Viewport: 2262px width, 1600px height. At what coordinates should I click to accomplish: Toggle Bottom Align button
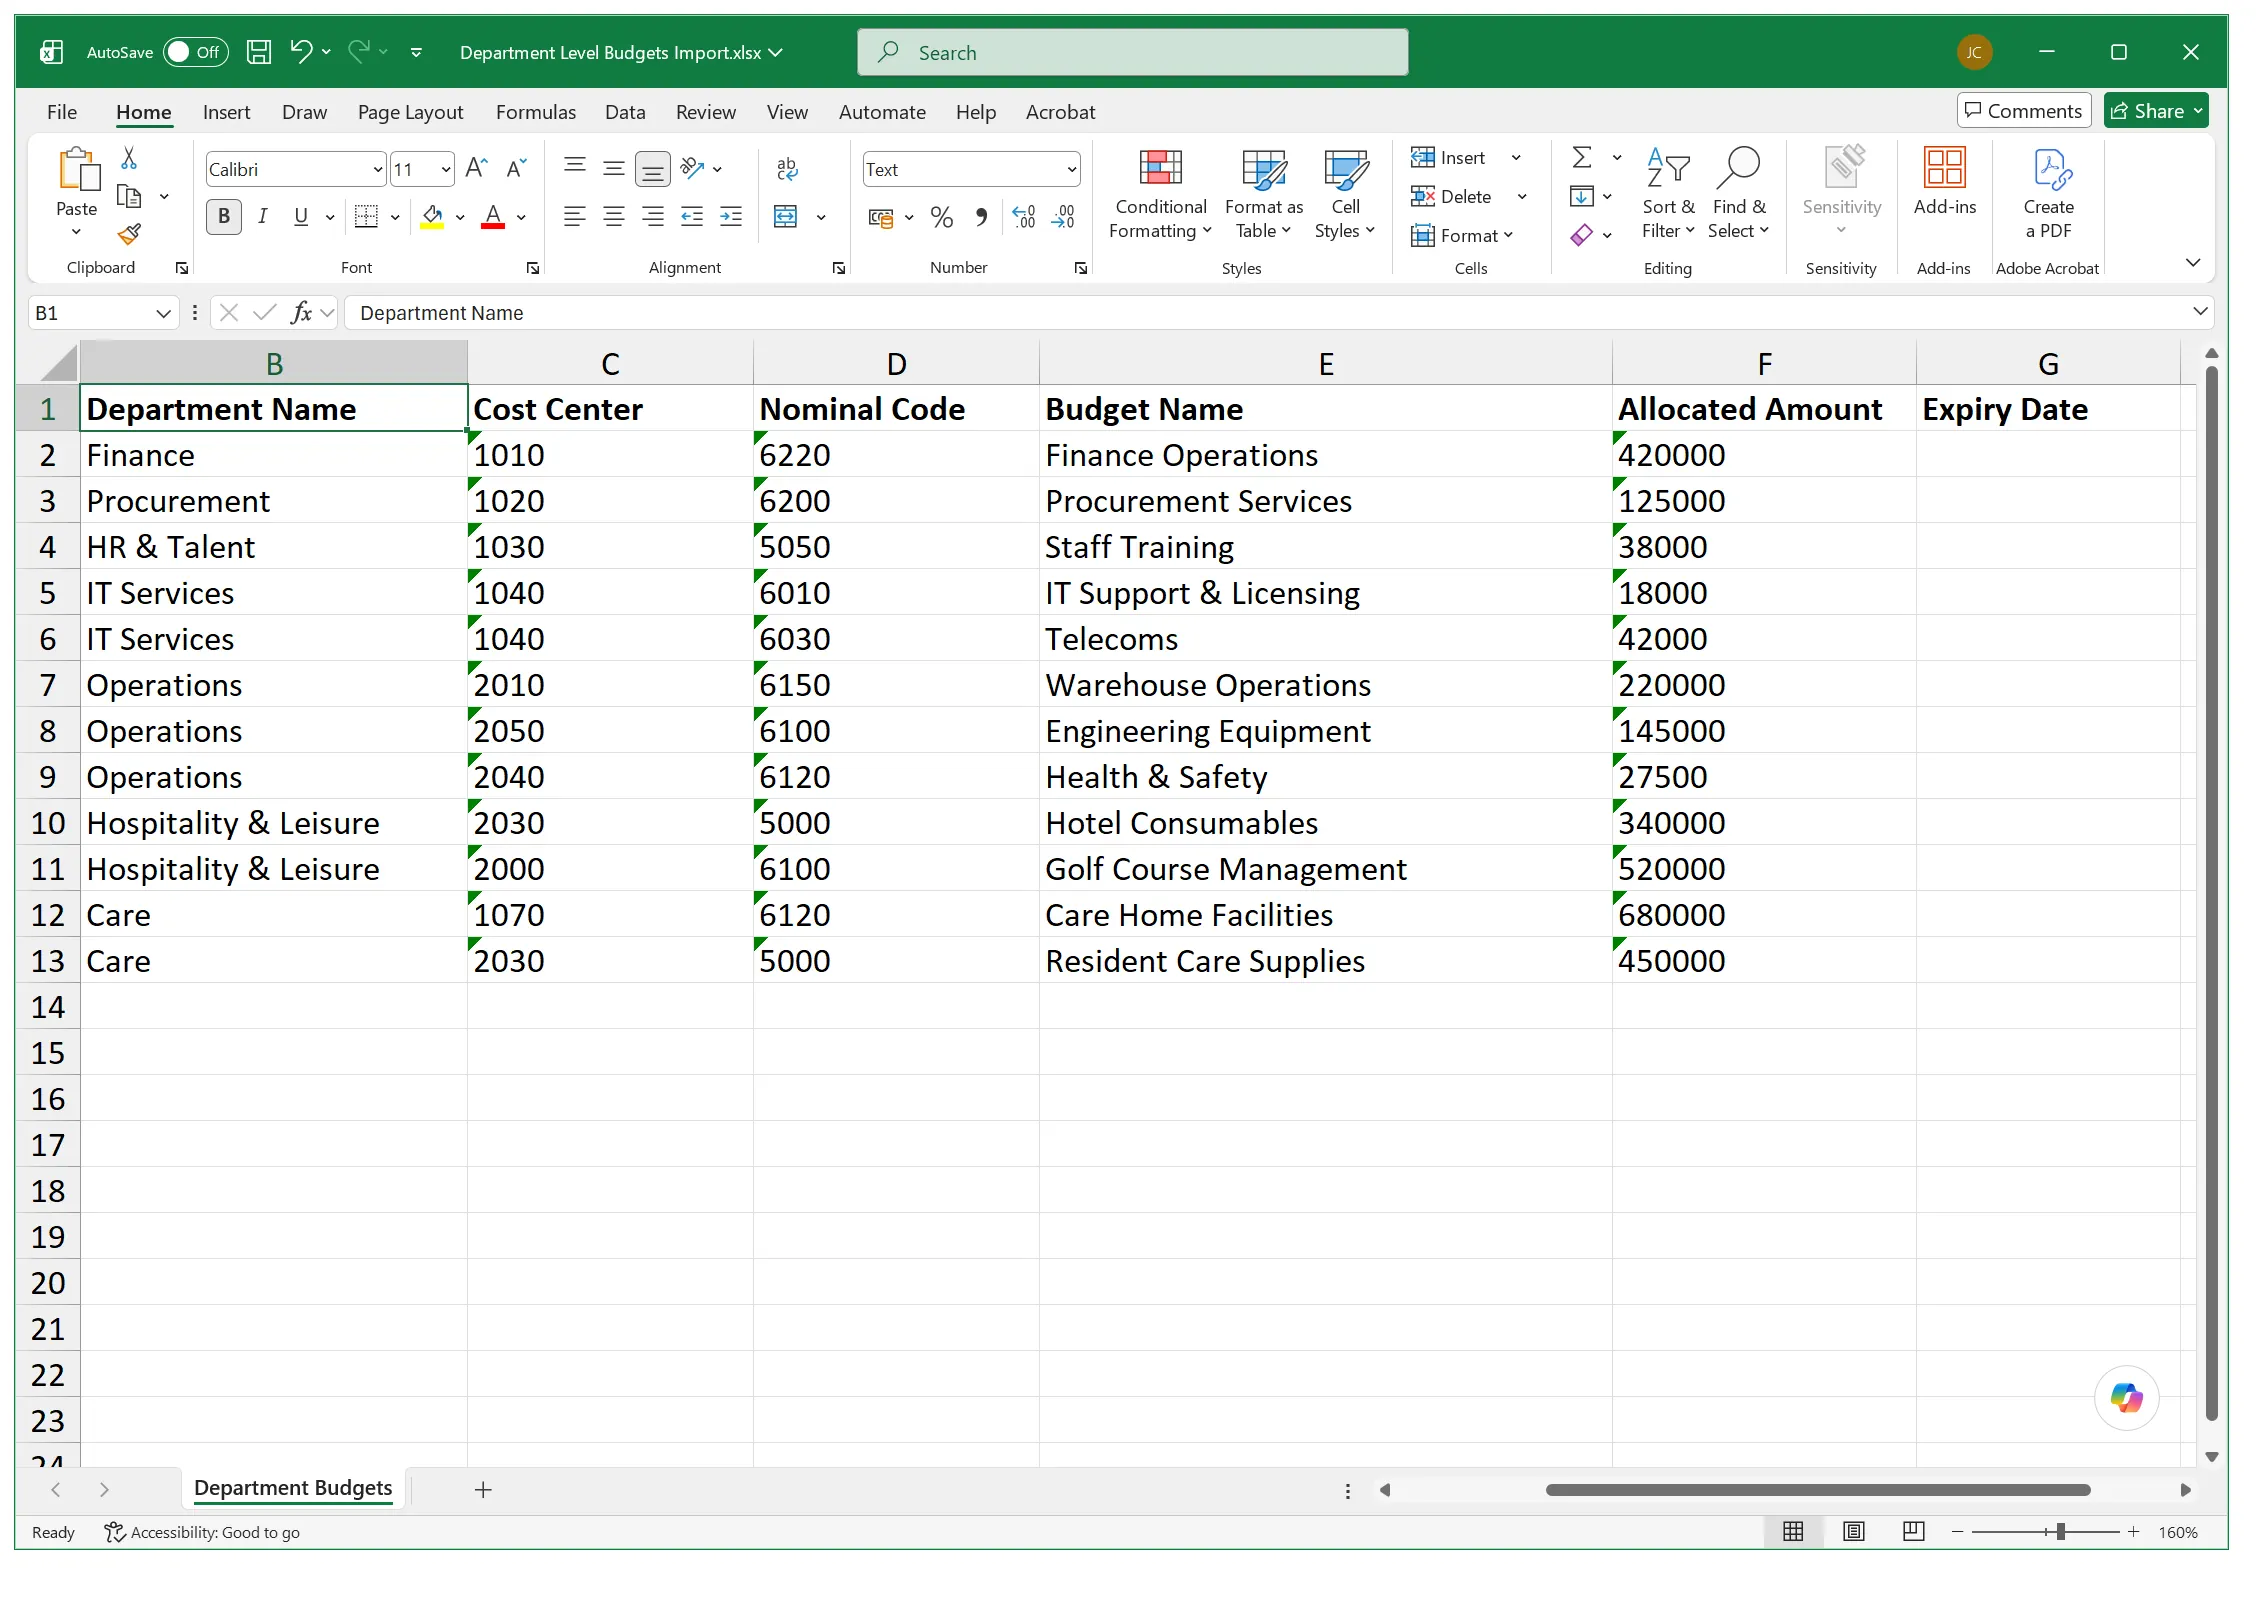coord(653,168)
